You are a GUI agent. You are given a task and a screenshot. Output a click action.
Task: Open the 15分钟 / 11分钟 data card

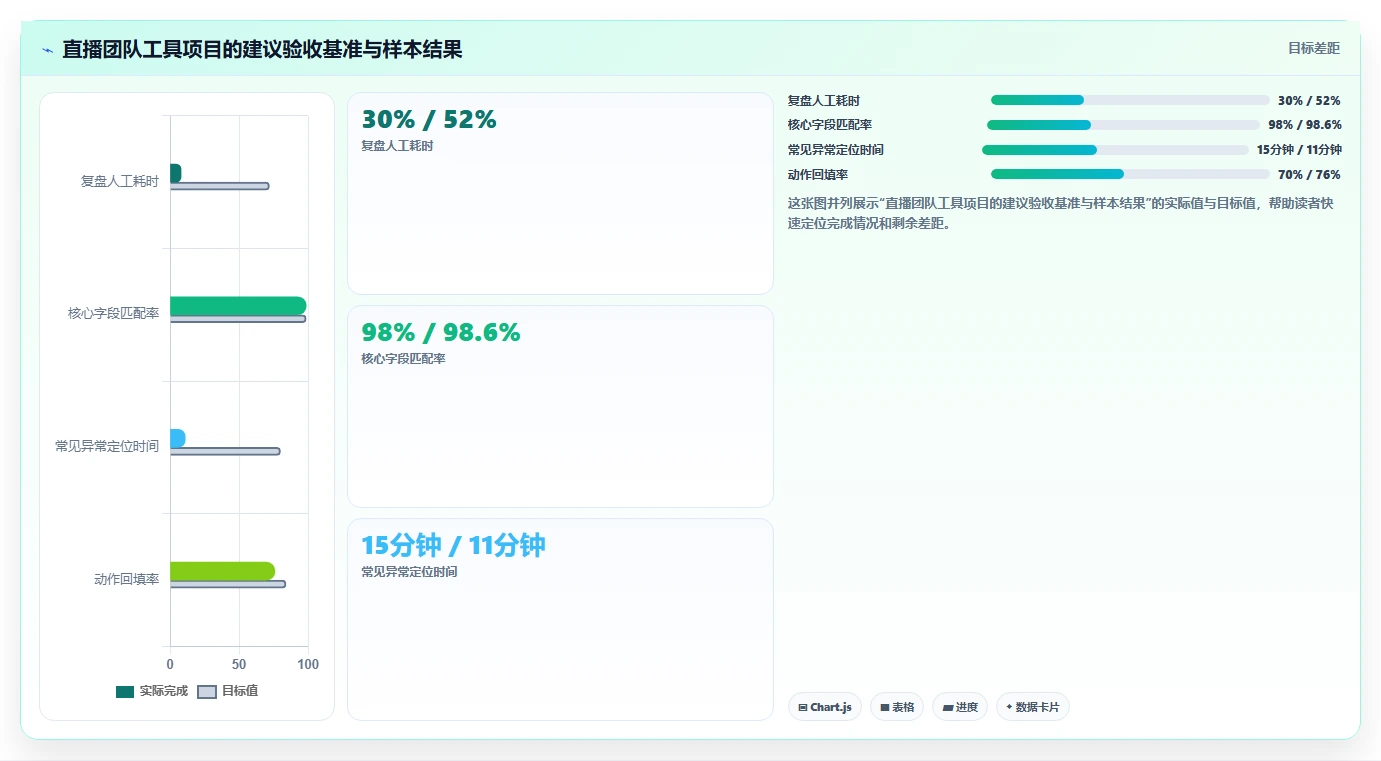(x=560, y=619)
